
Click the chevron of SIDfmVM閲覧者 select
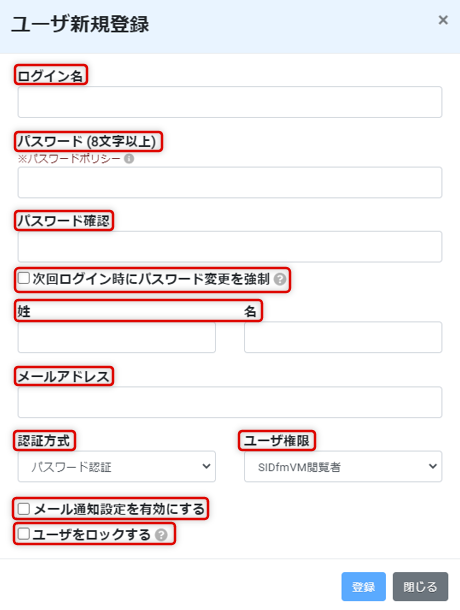[433, 466]
